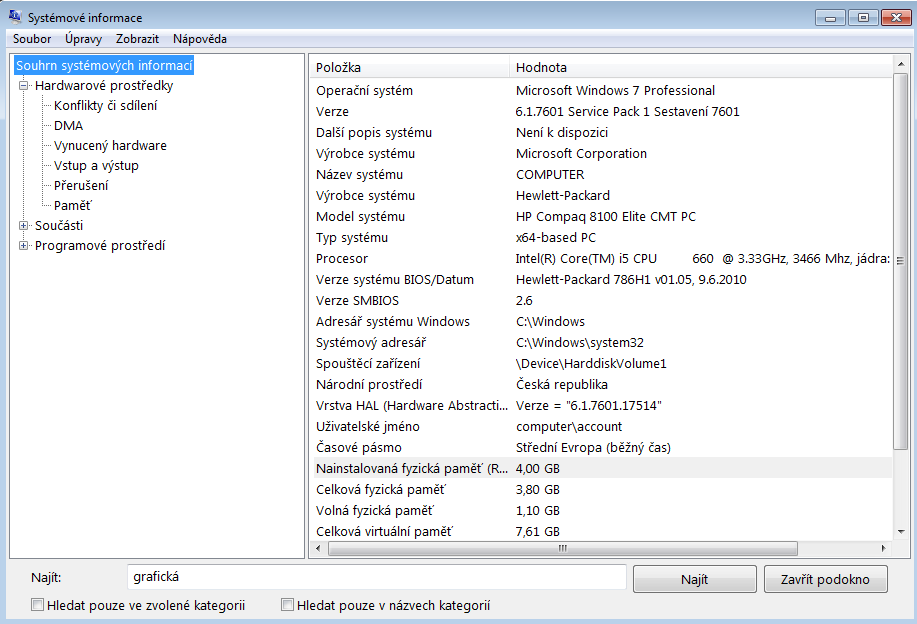Image resolution: width=917 pixels, height=624 pixels.
Task: Collapse the Hardwarové prostředky tree node
Action: 24,86
